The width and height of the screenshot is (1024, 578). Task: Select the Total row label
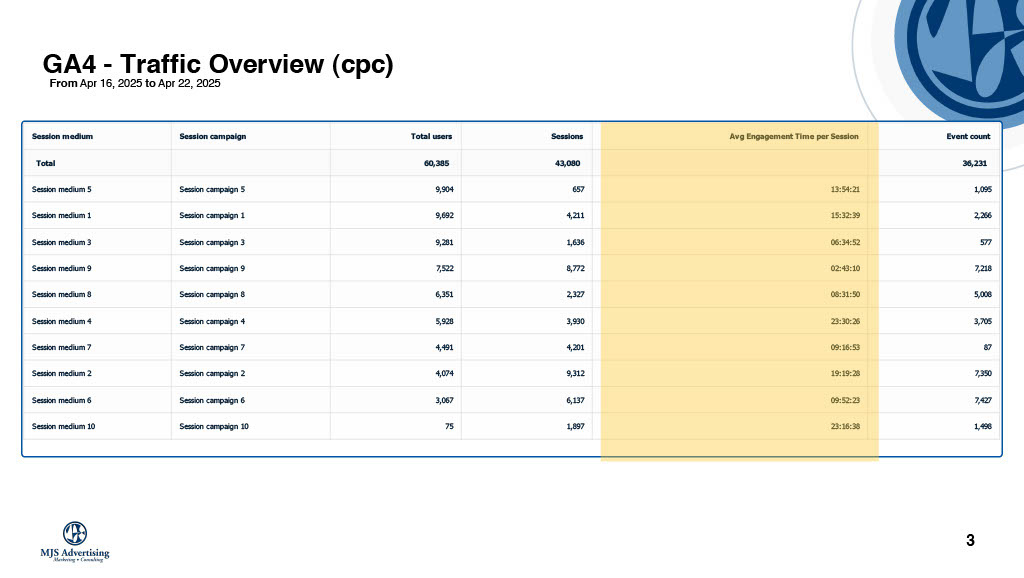click(x=46, y=163)
